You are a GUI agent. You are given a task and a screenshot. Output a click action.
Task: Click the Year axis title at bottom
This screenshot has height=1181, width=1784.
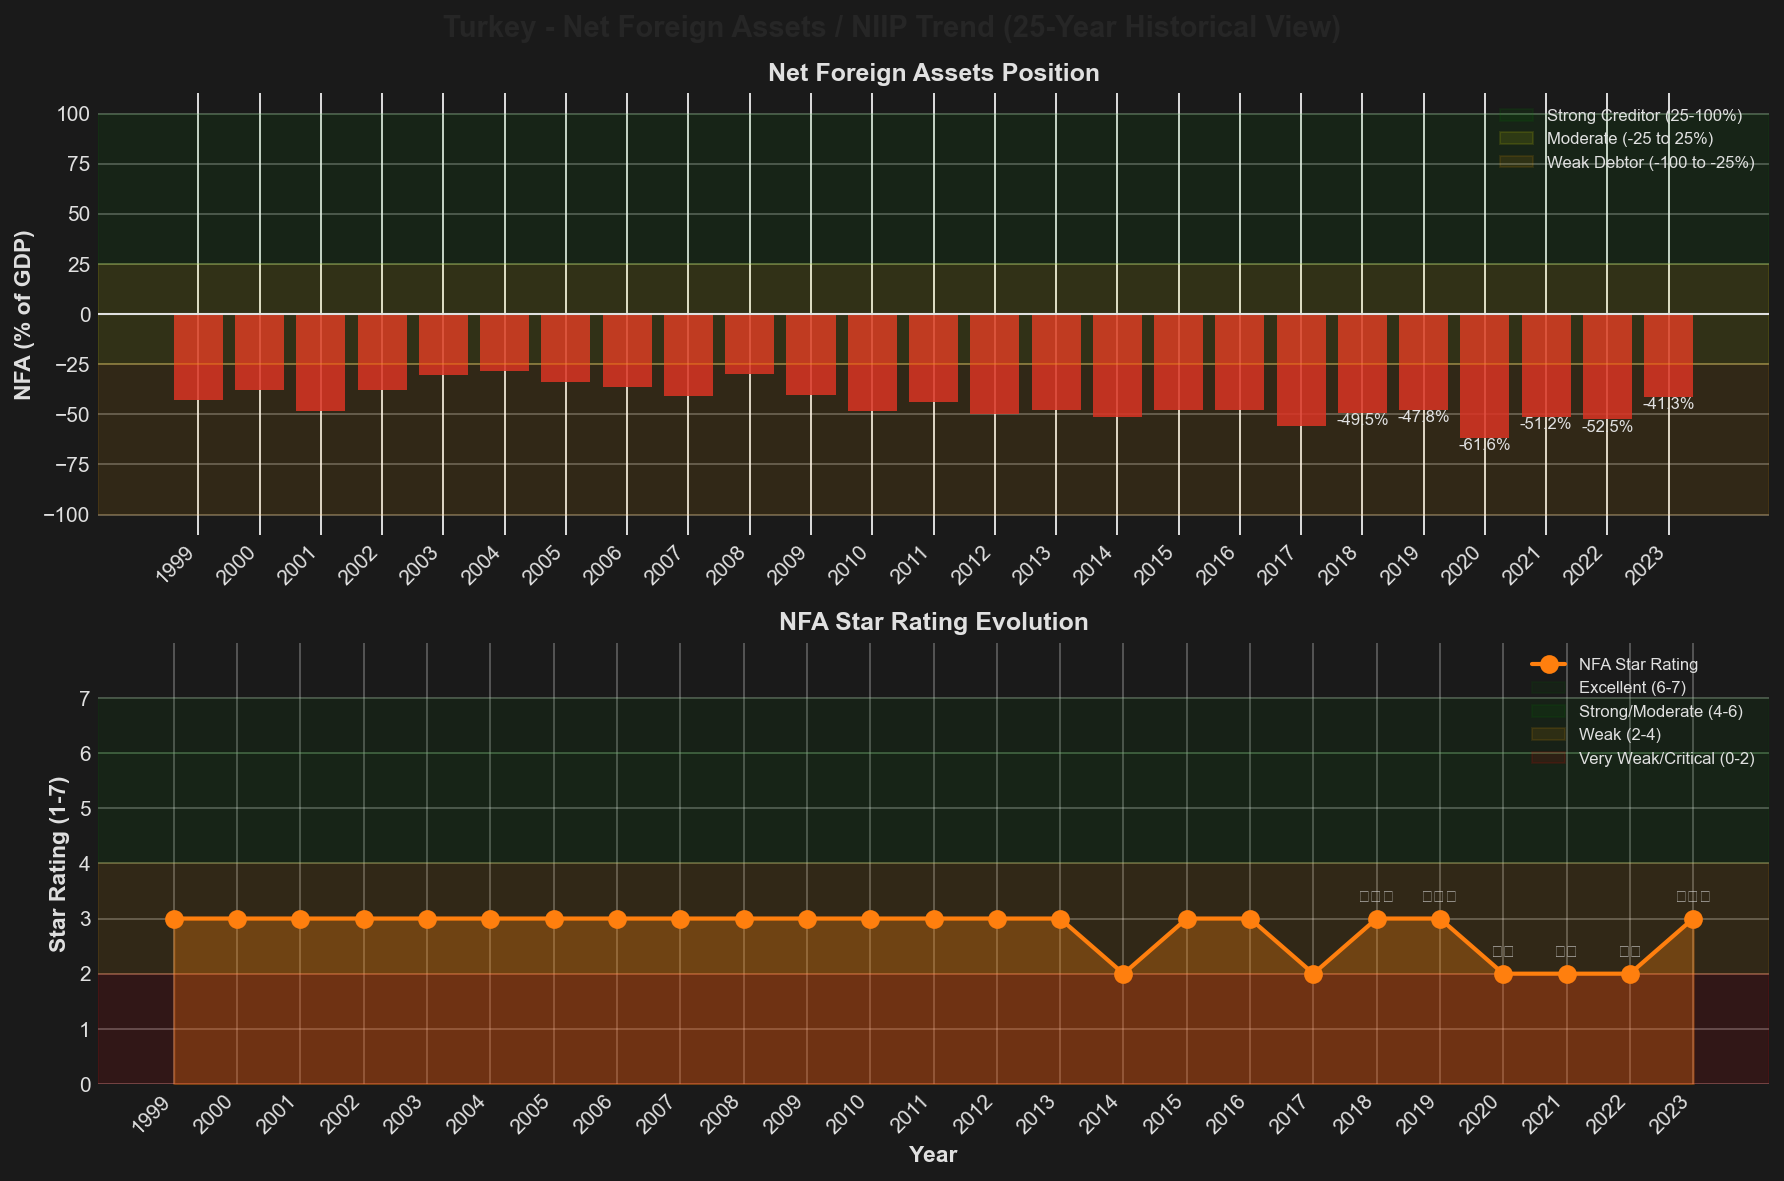tap(933, 1155)
